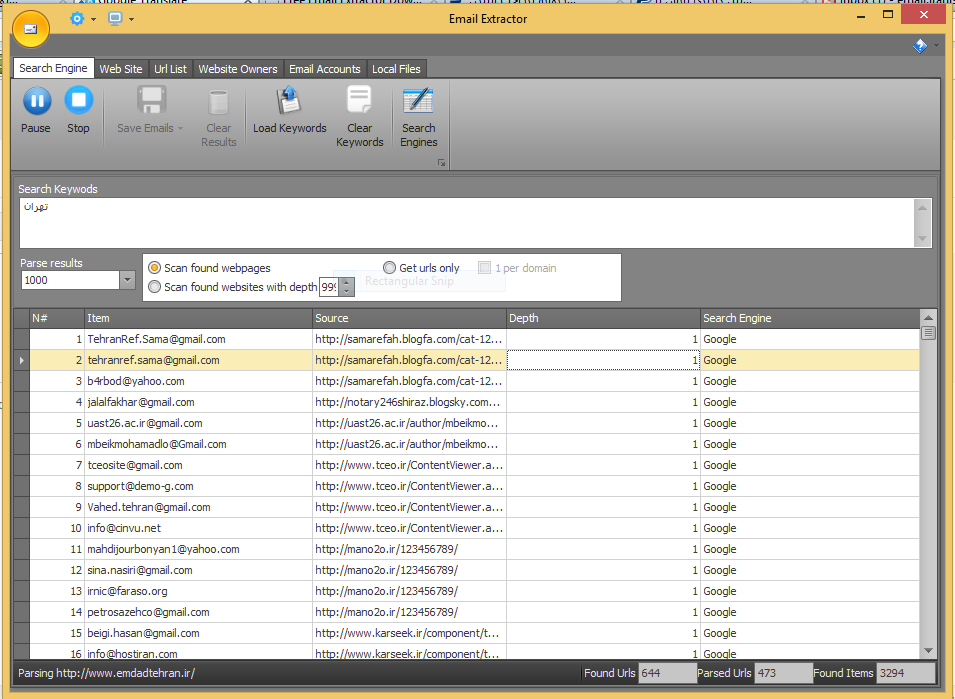Screen dimensions: 955x699
Task: Load Keywords from file
Action: coord(290,110)
